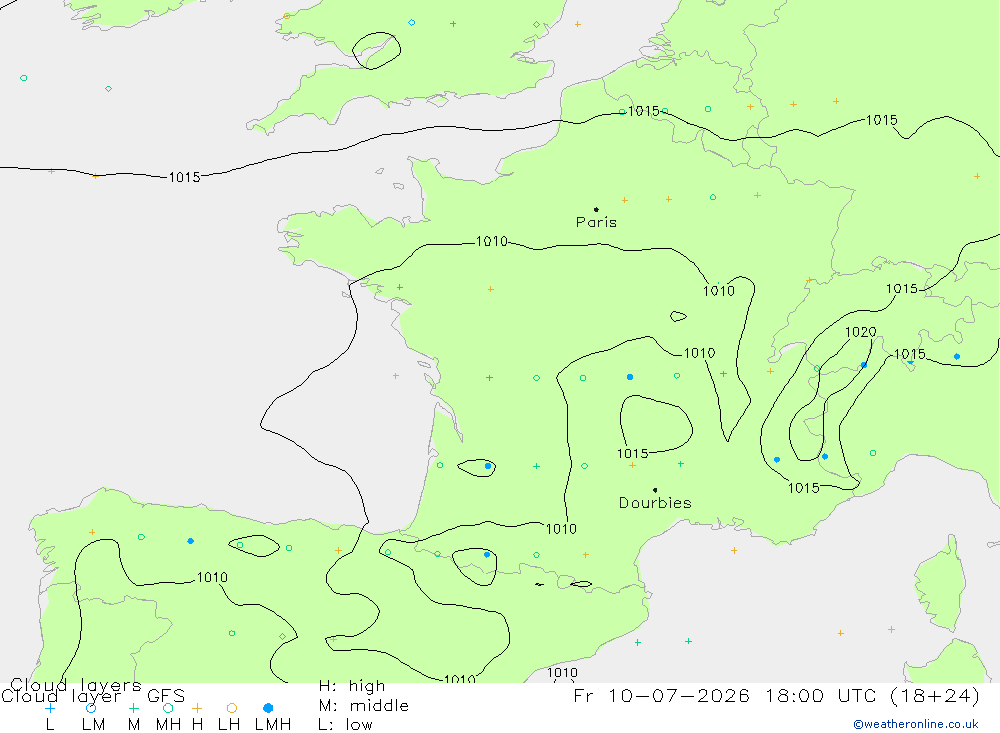Click the 'LMH' legend abbreviation
Screen dimensions: 1000x733
pos(273,725)
